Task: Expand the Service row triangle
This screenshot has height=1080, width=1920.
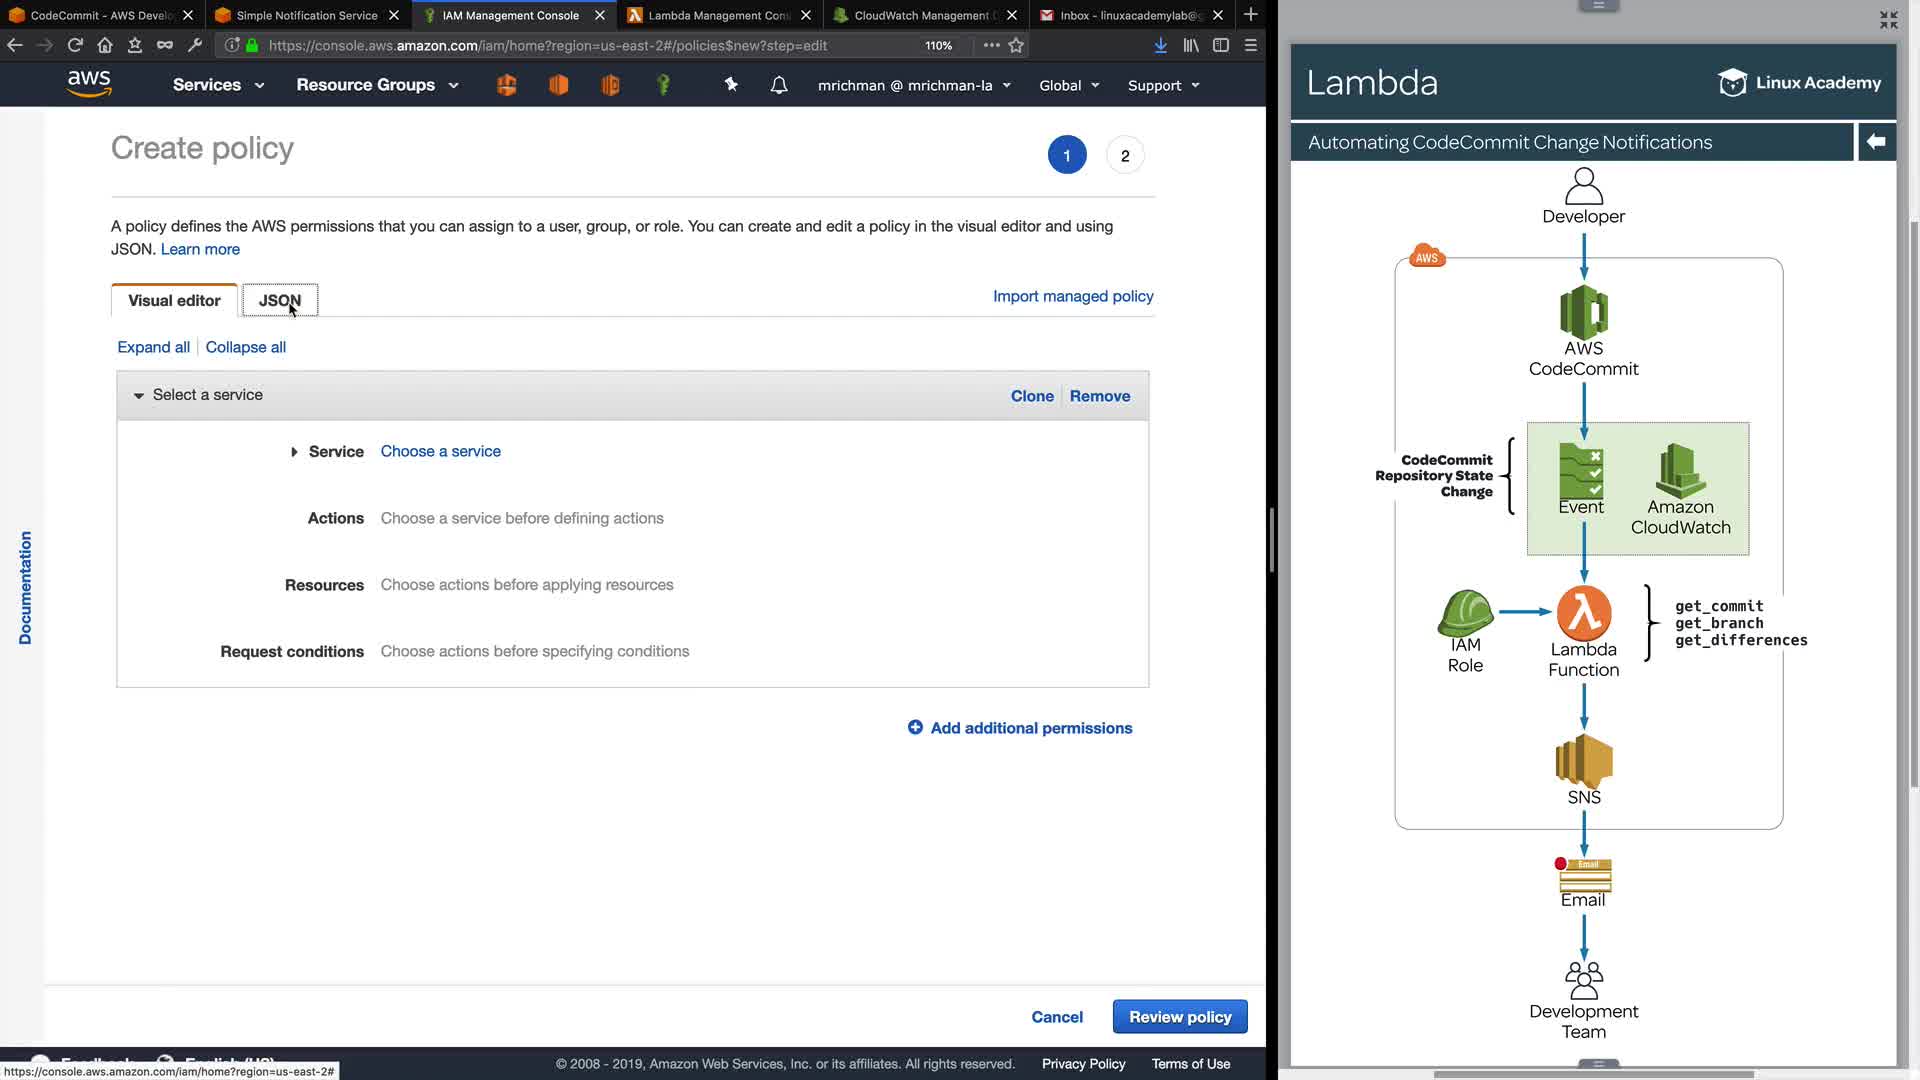Action: 294,452
